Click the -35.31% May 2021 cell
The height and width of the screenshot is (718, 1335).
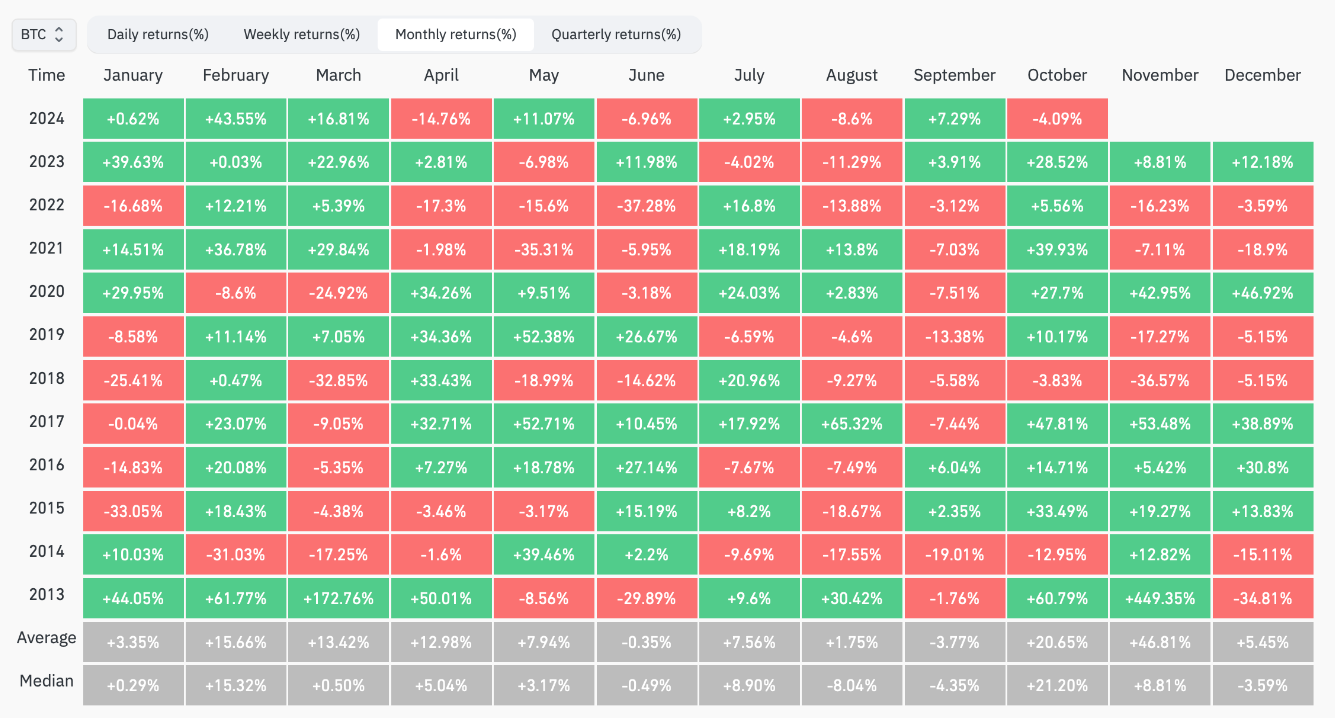(x=543, y=249)
